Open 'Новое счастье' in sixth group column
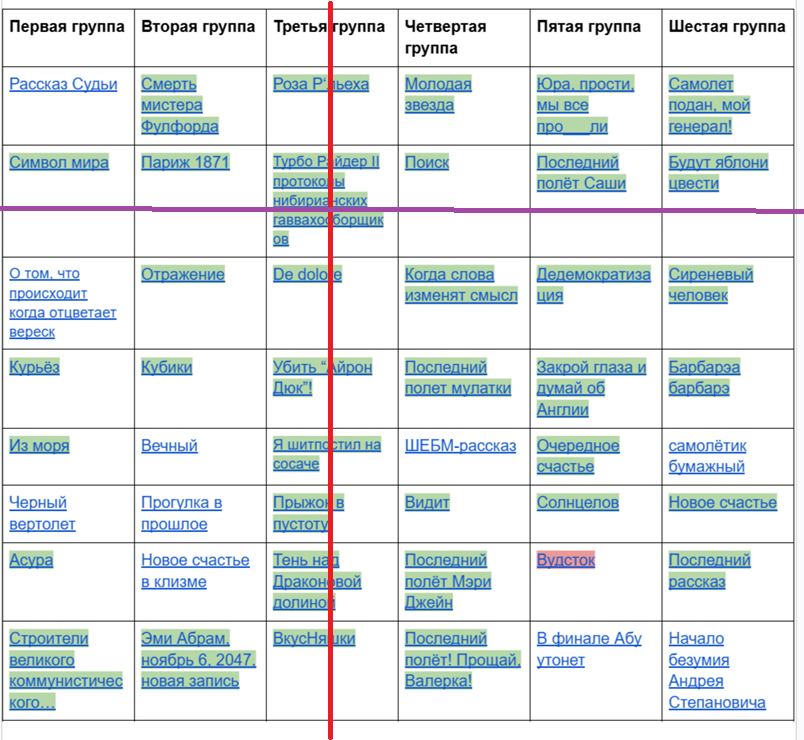 pyautogui.click(x=722, y=502)
